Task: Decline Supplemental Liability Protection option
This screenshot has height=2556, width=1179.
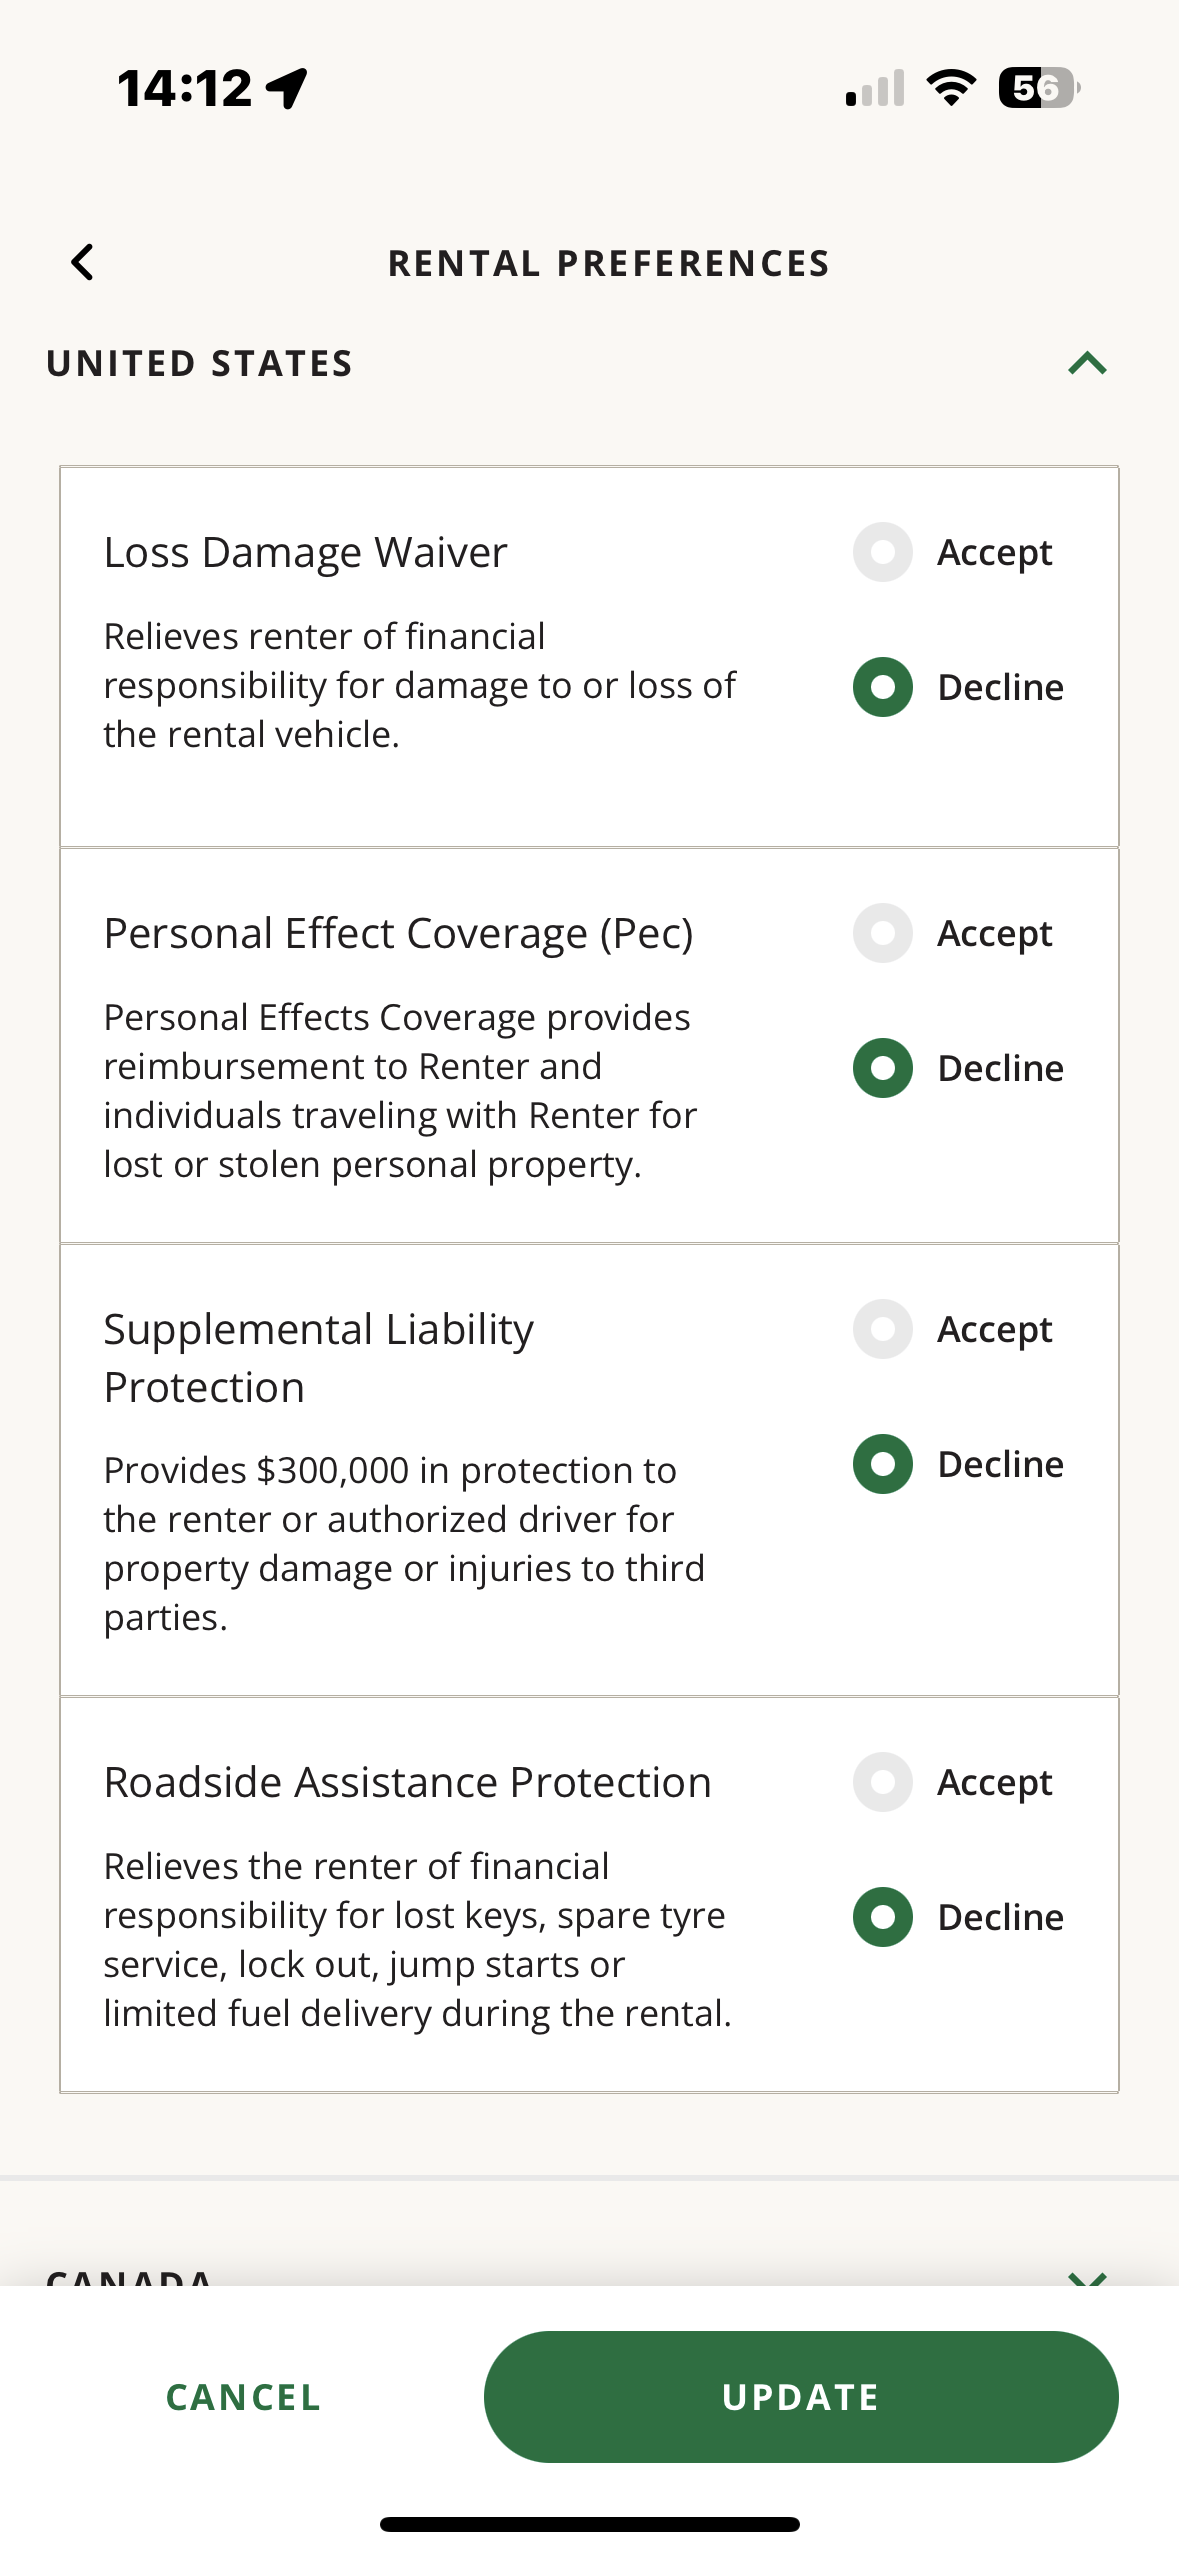Action: (x=883, y=1464)
